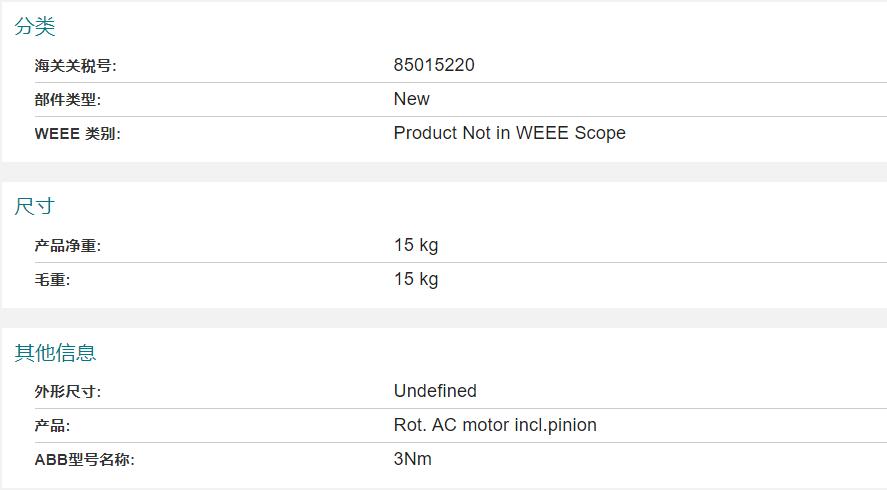Click the 部件类型 label
The width and height of the screenshot is (887, 490).
[x=67, y=100]
